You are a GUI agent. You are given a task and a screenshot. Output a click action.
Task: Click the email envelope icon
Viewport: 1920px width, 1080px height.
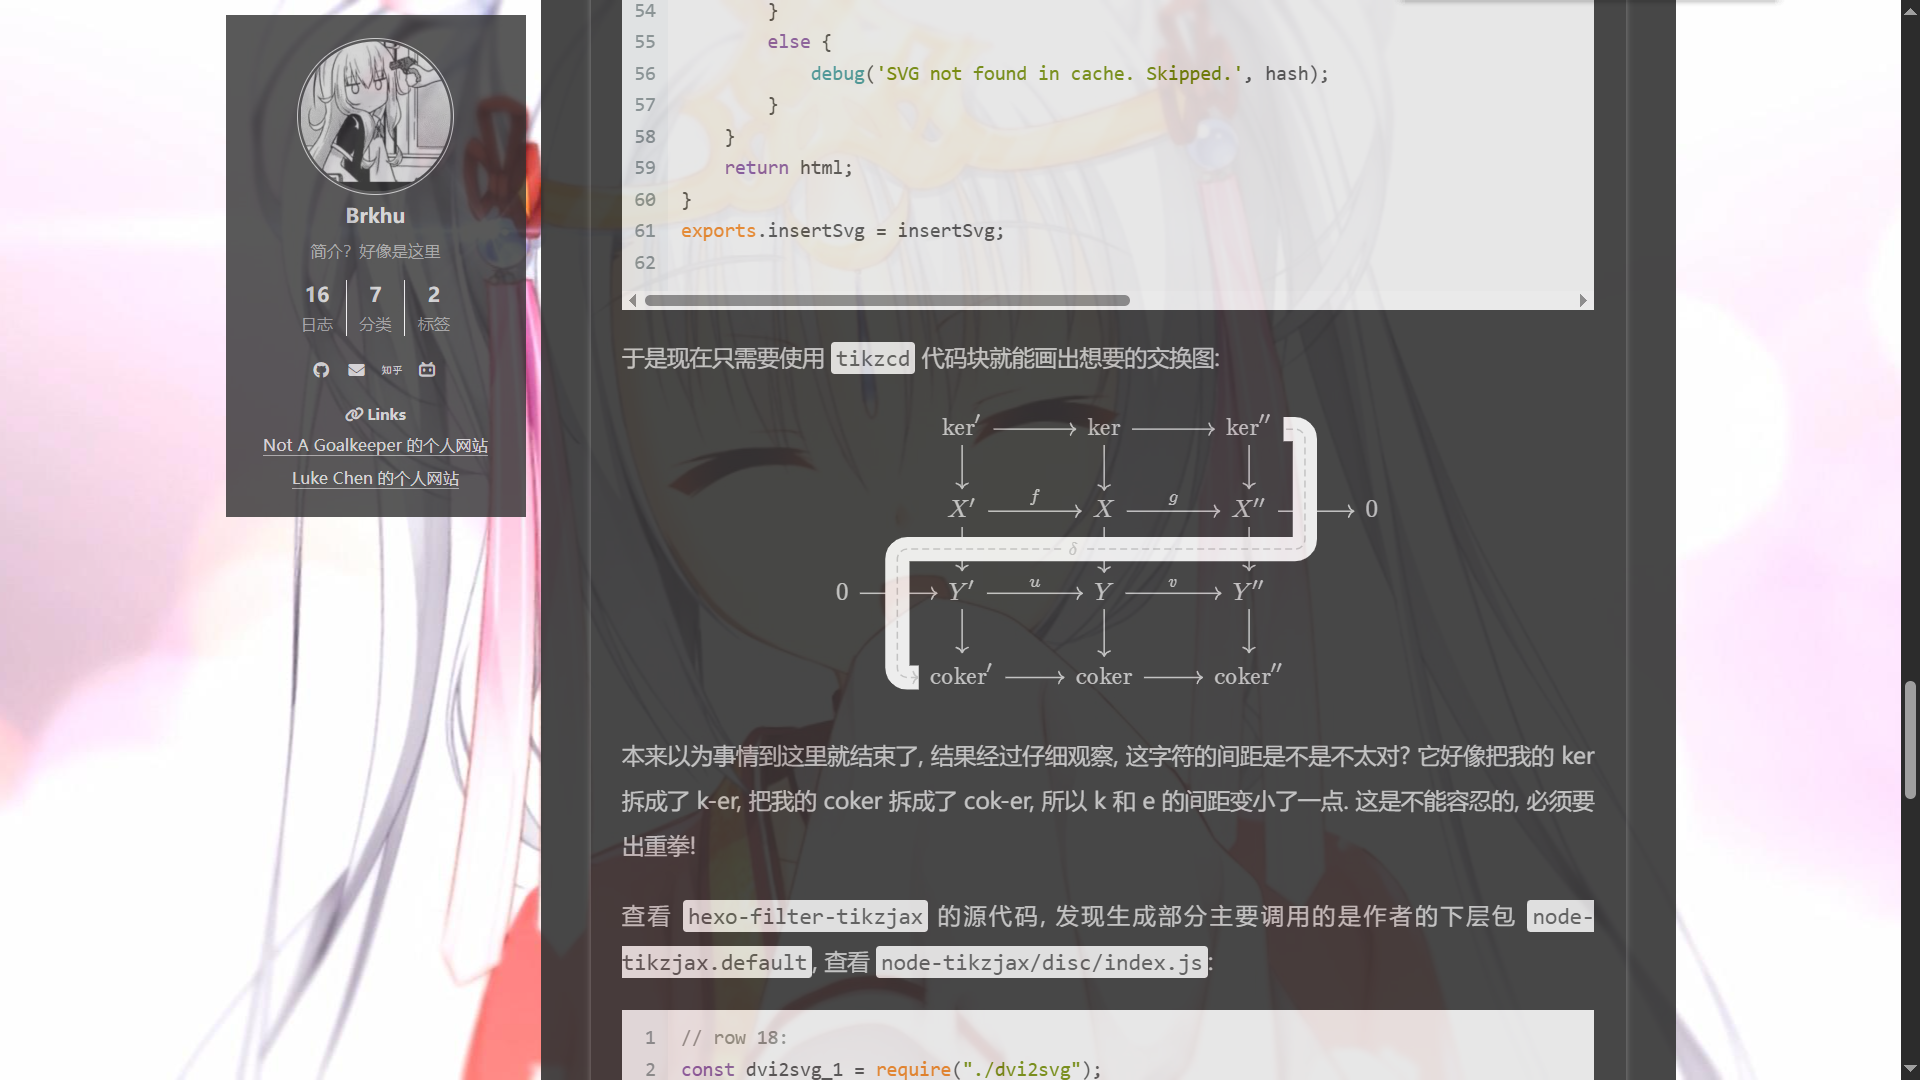coord(356,370)
